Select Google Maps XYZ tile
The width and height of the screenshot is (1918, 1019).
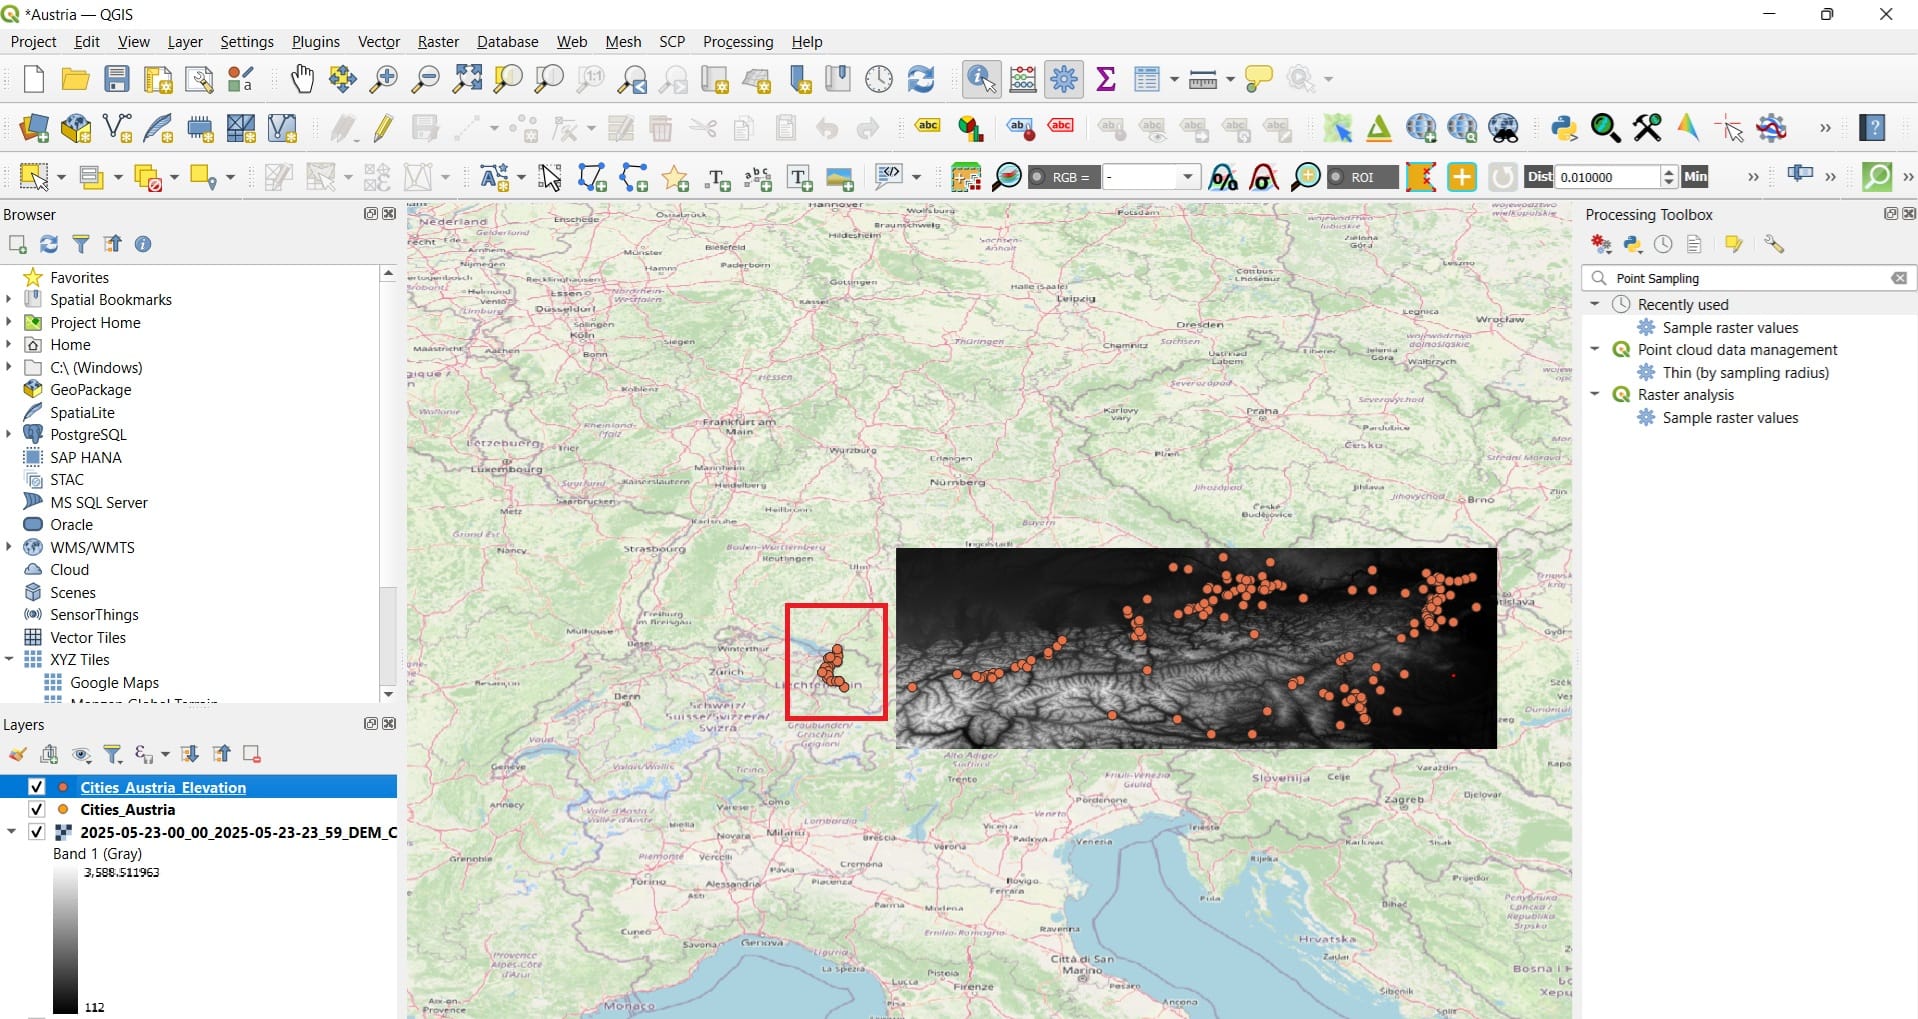click(114, 682)
